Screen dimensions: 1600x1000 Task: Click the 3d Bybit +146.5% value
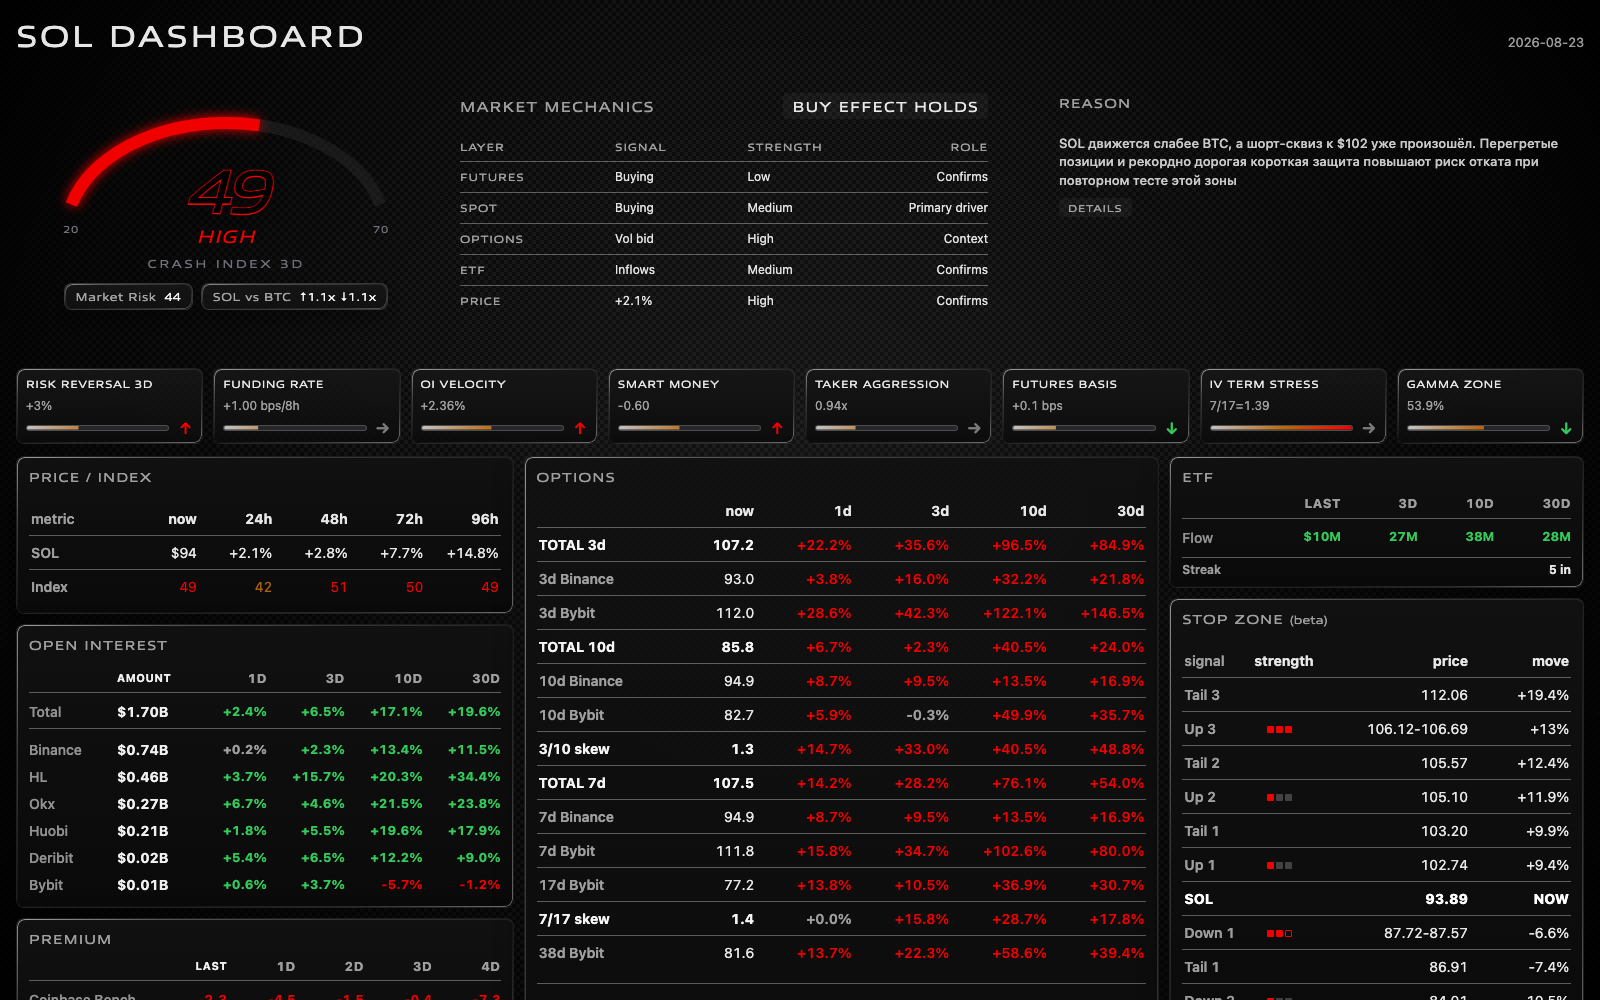coord(1112,613)
